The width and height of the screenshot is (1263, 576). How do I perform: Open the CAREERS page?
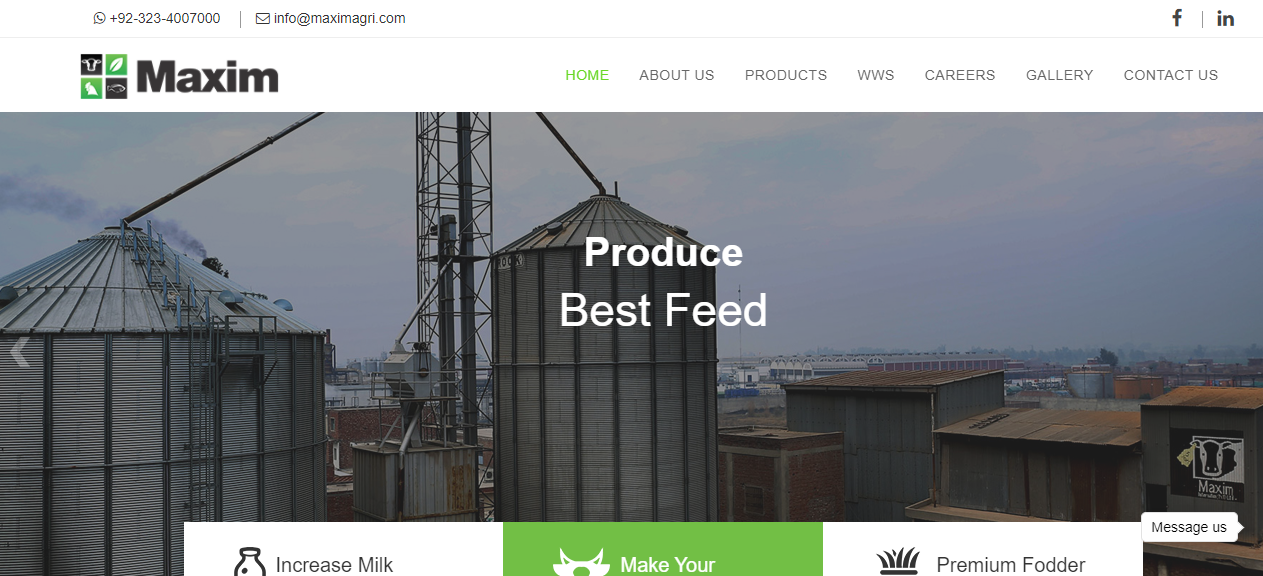point(960,75)
